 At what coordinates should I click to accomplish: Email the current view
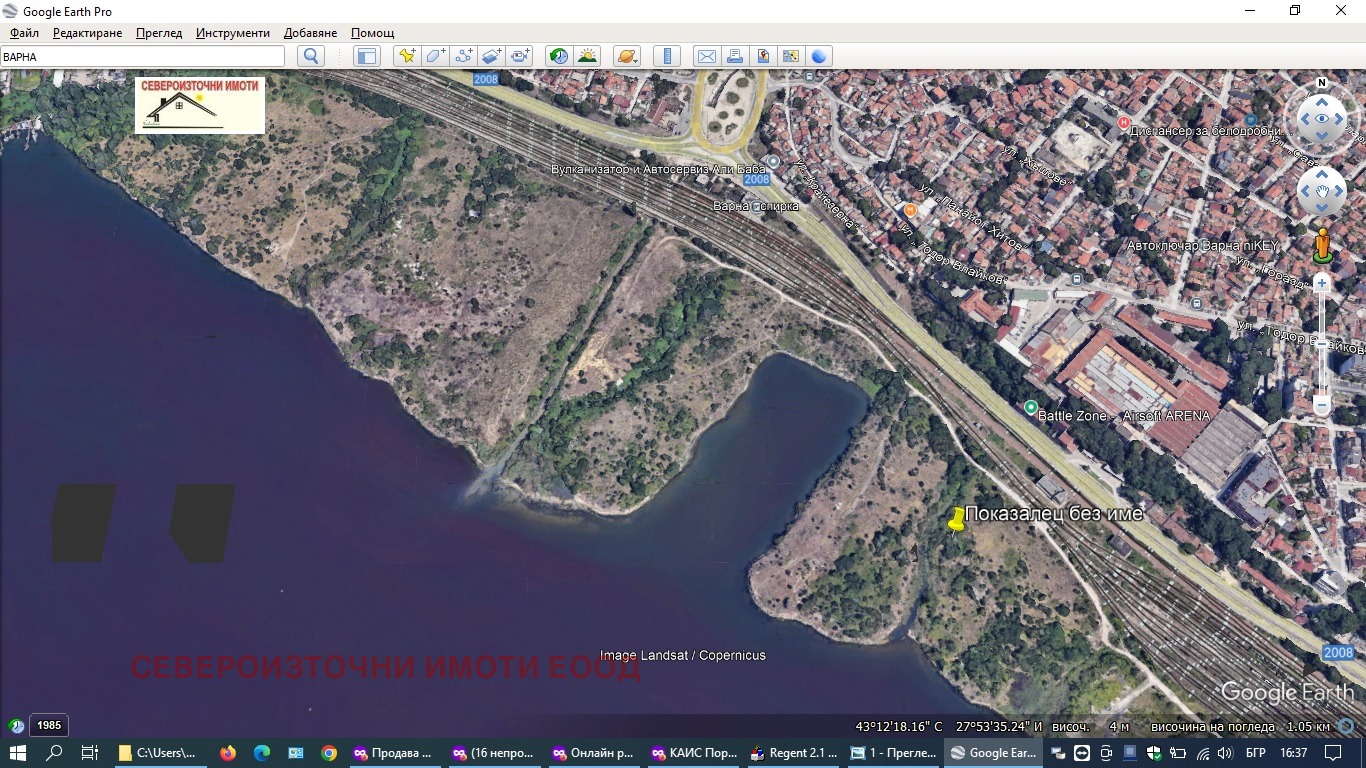(706, 56)
